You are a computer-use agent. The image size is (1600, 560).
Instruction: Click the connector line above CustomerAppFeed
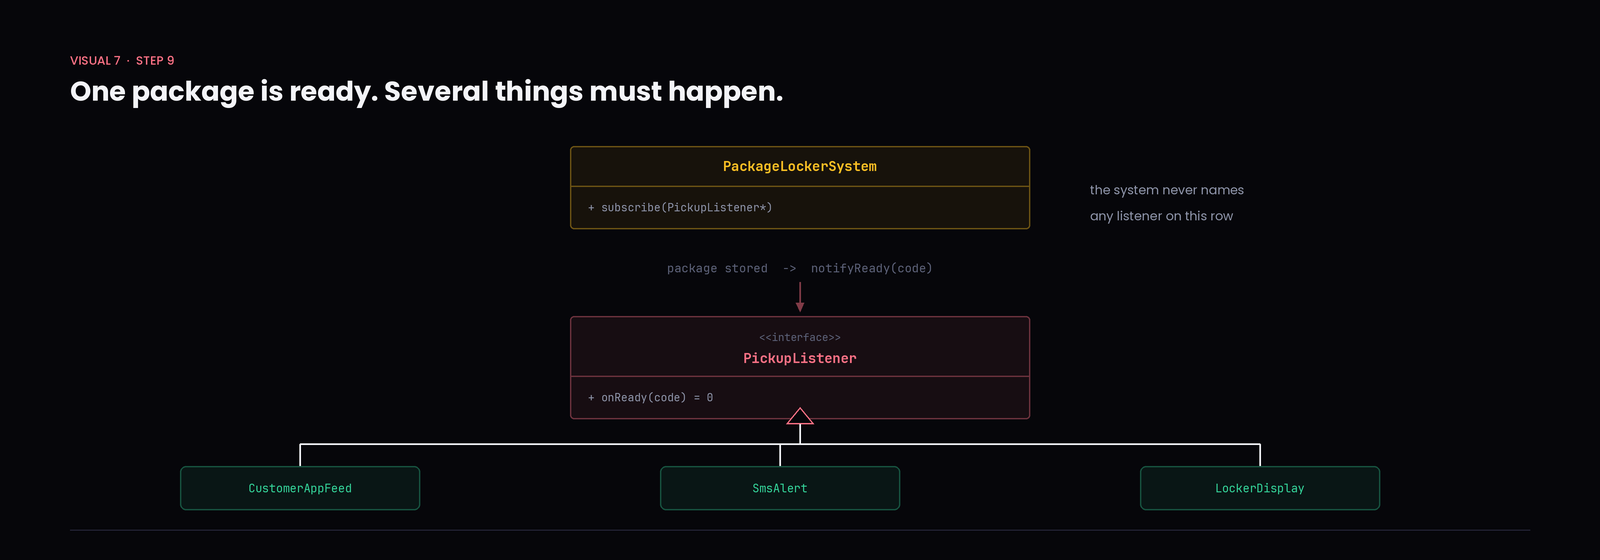300,455
